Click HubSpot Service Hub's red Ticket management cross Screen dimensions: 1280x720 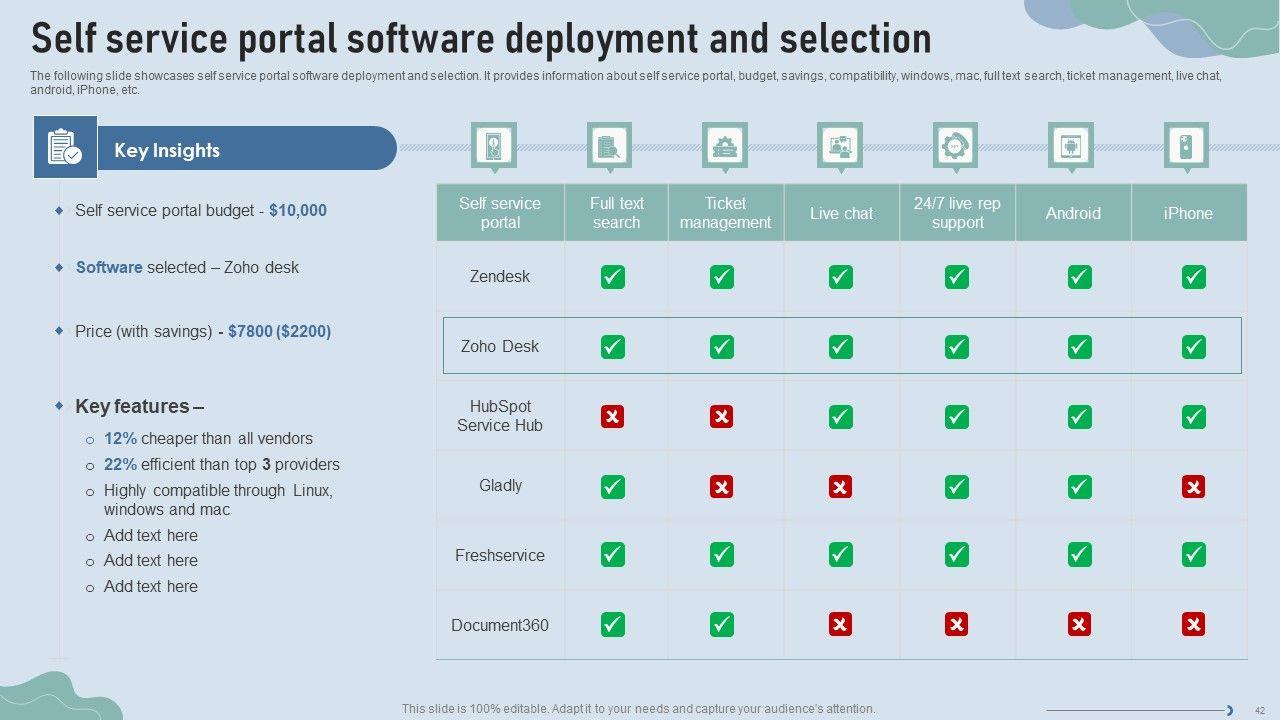pos(721,417)
